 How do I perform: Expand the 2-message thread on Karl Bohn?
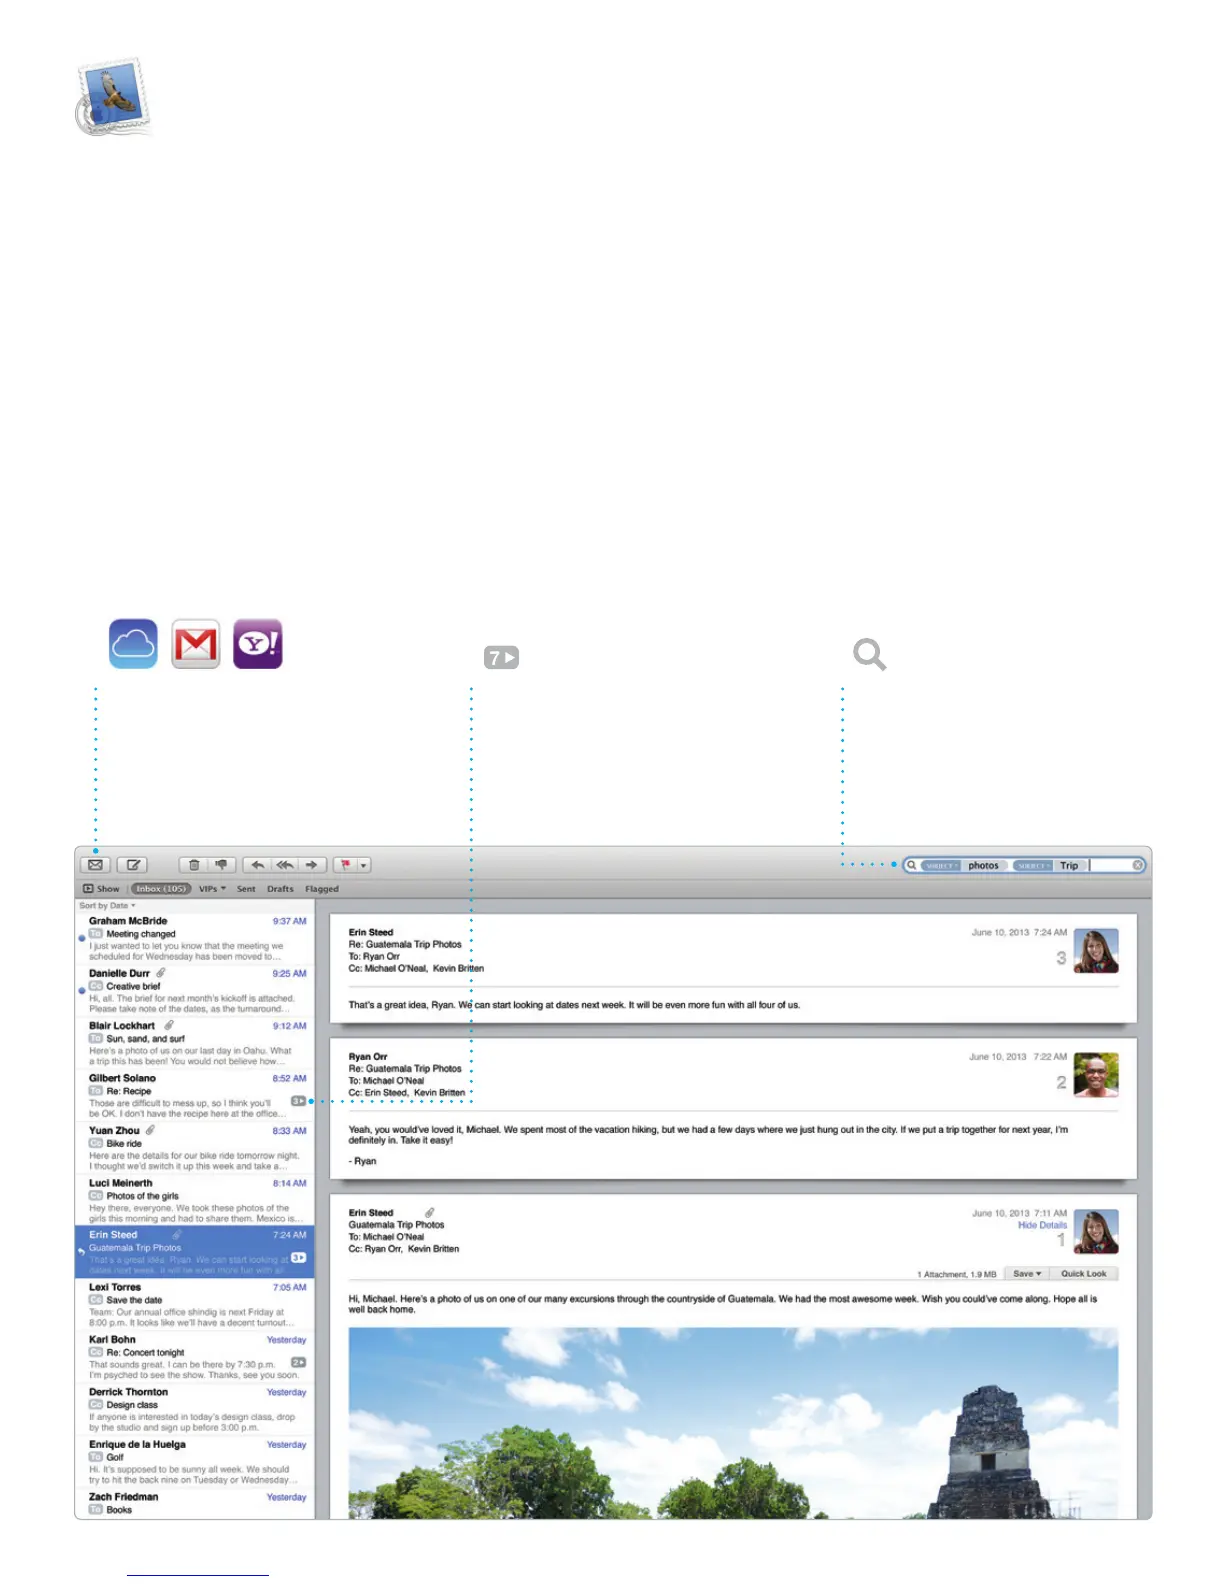[x=298, y=1362]
